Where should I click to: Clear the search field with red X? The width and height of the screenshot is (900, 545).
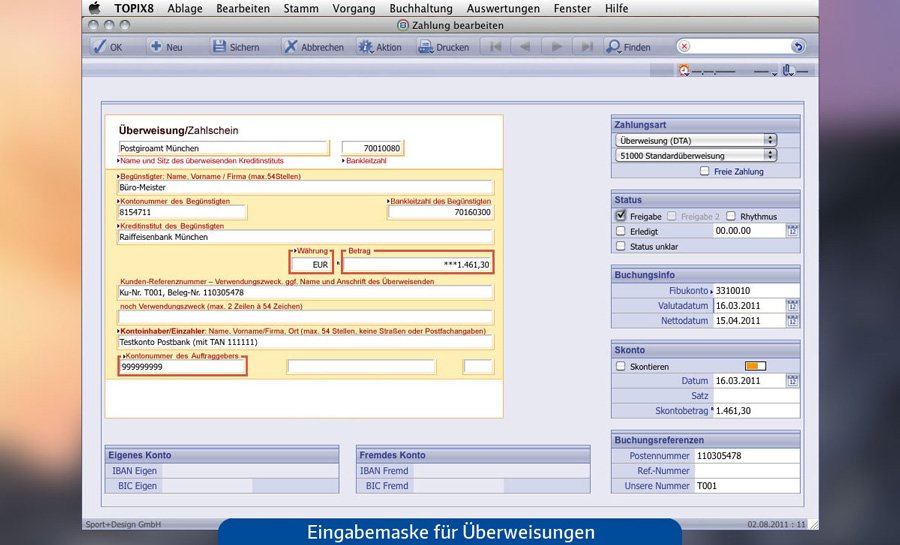[684, 46]
